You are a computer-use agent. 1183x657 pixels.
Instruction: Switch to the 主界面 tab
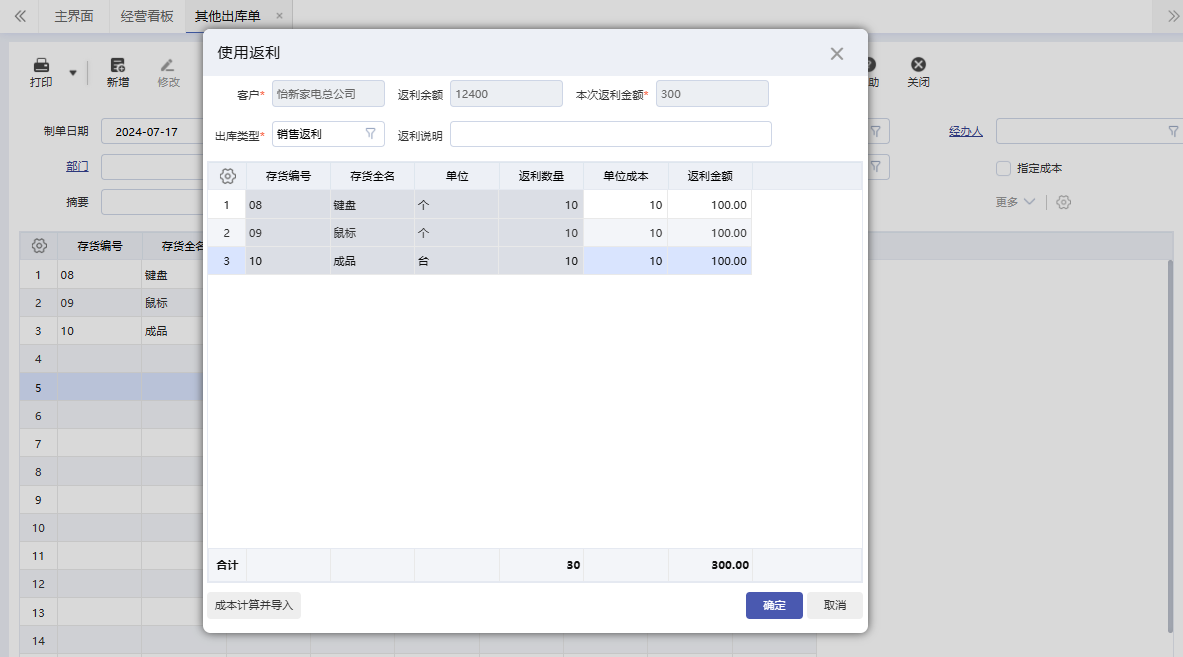click(x=74, y=16)
